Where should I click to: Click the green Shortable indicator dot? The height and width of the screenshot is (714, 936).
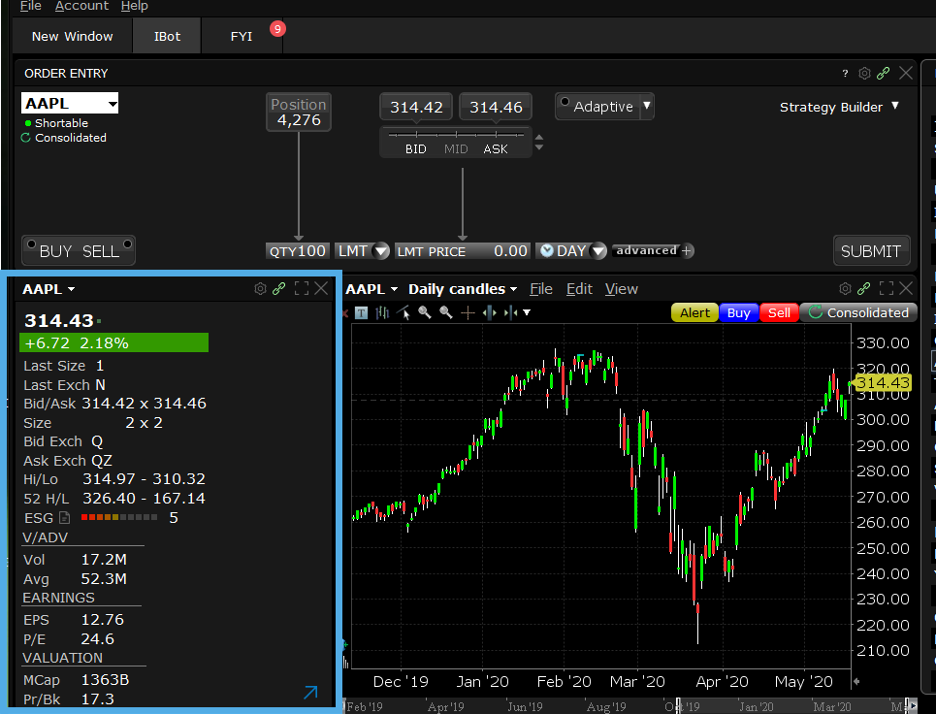click(27, 123)
